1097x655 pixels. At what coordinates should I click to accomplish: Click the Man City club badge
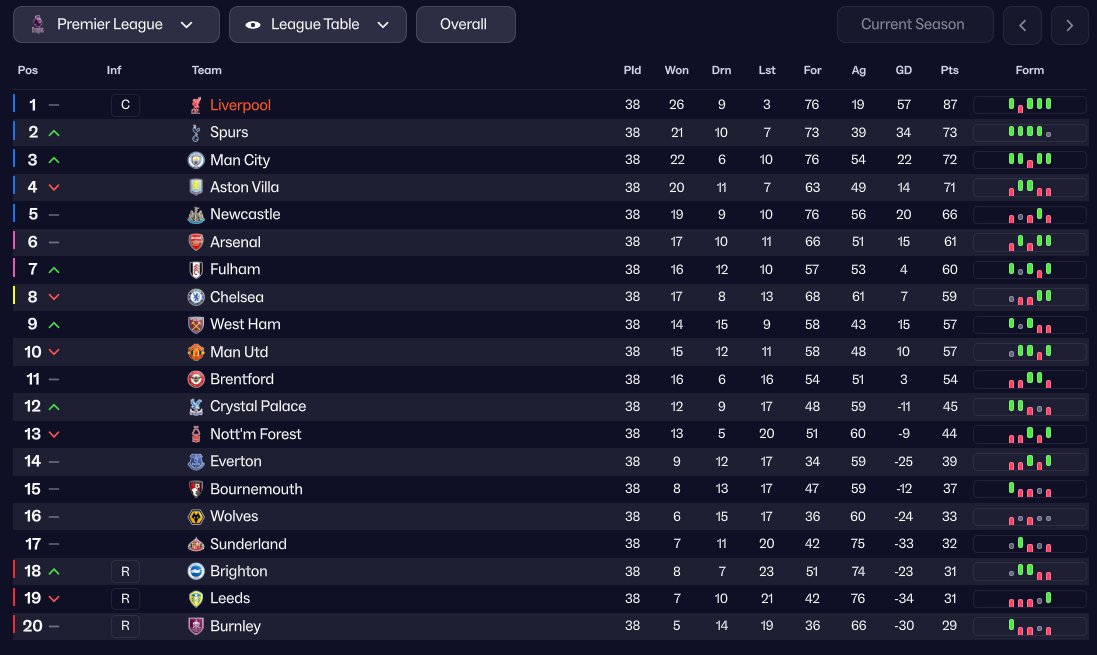196,160
